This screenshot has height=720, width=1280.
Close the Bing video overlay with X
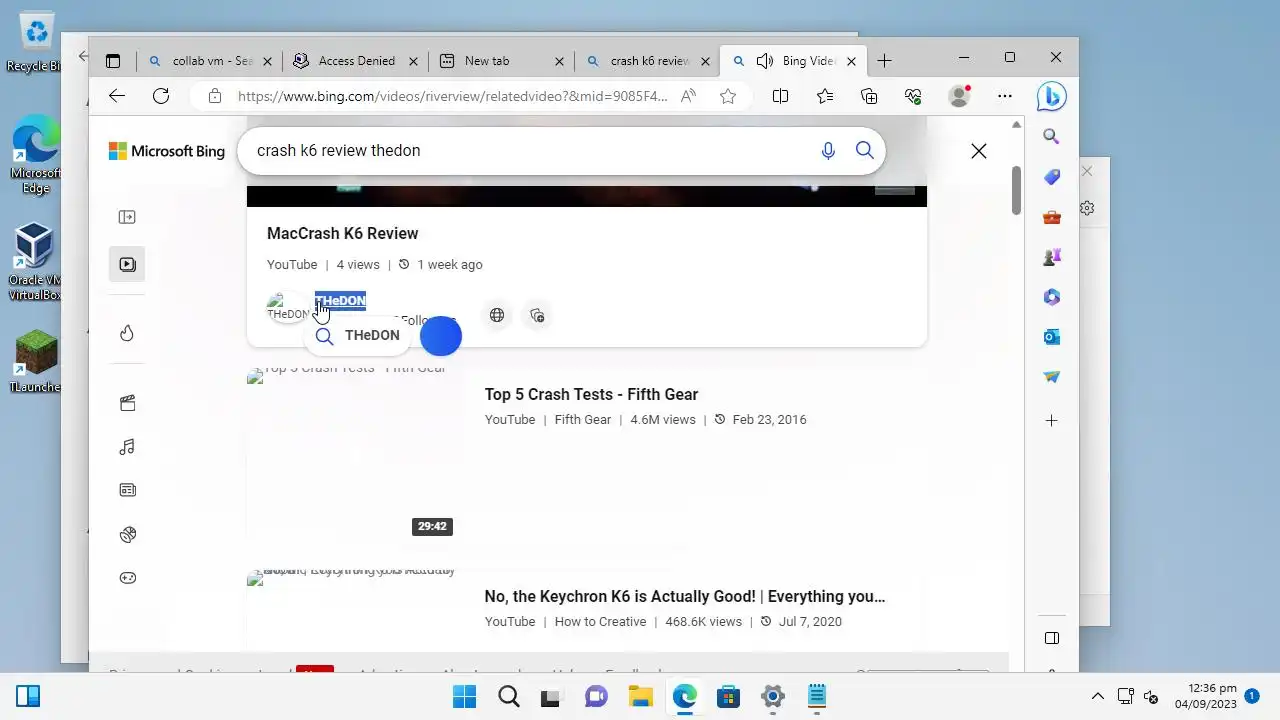click(x=979, y=151)
